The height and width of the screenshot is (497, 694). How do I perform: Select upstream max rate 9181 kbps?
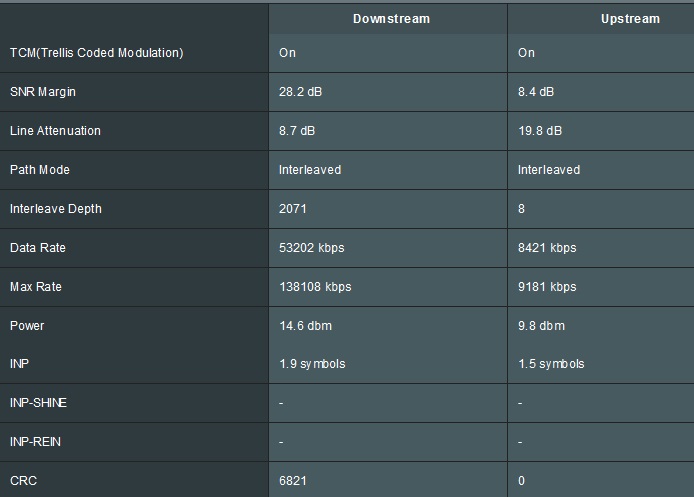[547, 286]
